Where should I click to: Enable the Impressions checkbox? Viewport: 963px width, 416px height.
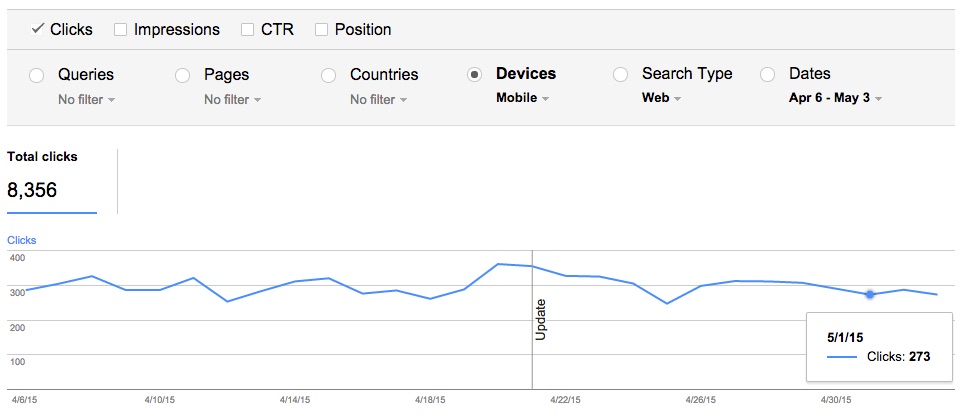120,29
